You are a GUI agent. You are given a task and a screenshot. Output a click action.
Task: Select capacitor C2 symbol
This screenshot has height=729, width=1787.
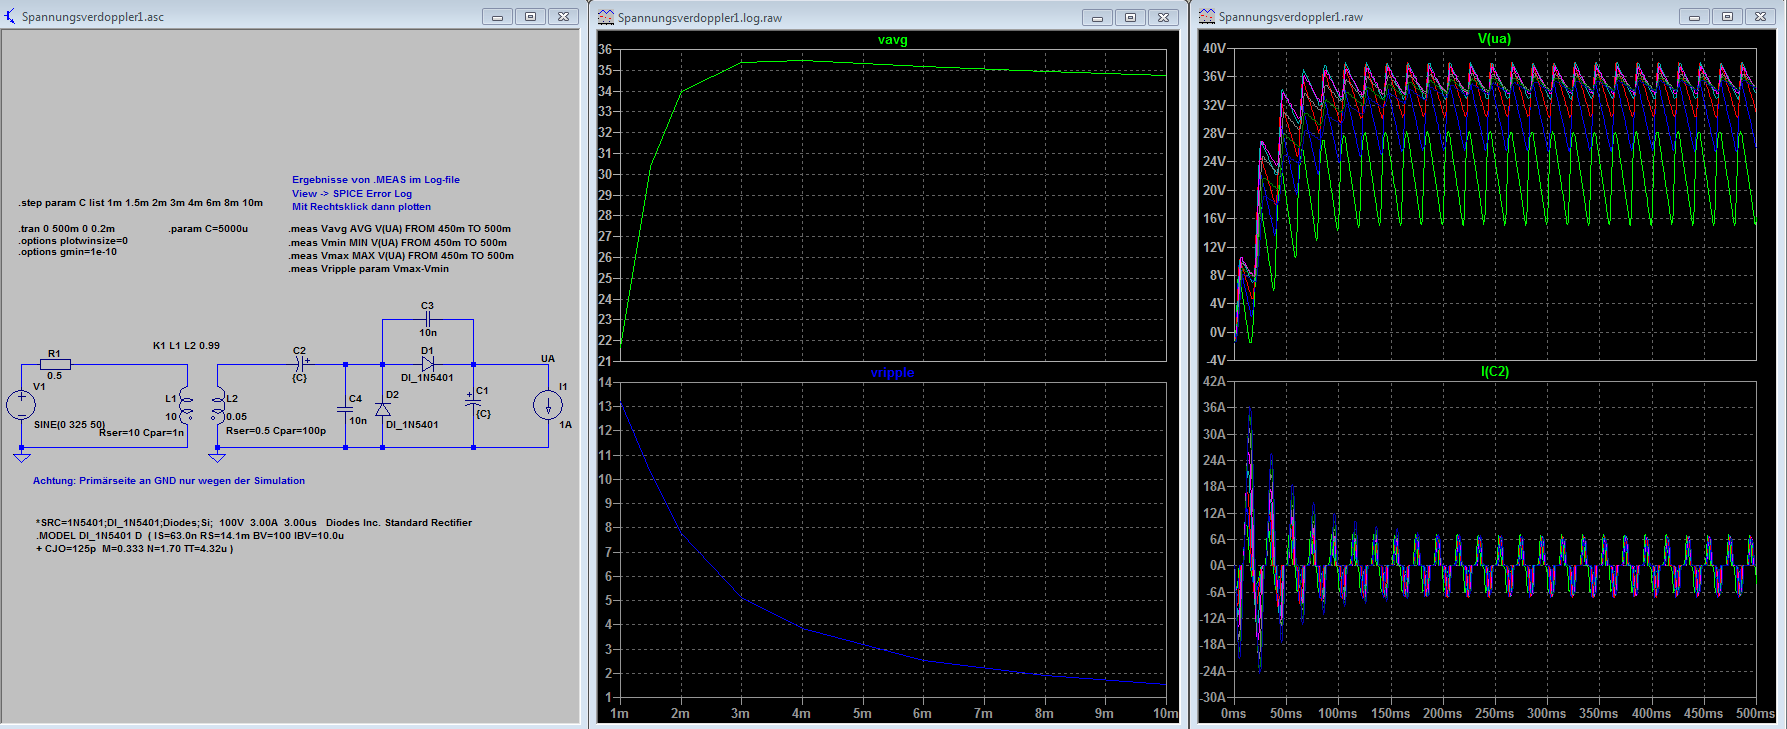coord(299,364)
